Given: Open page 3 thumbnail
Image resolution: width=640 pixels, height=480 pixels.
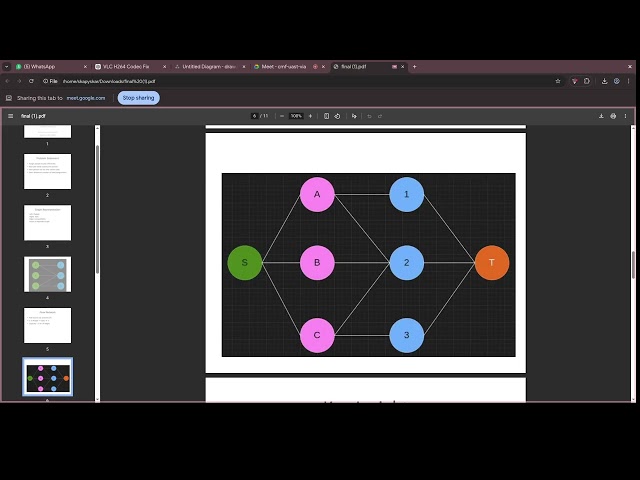Looking at the screenshot, I should (47, 223).
